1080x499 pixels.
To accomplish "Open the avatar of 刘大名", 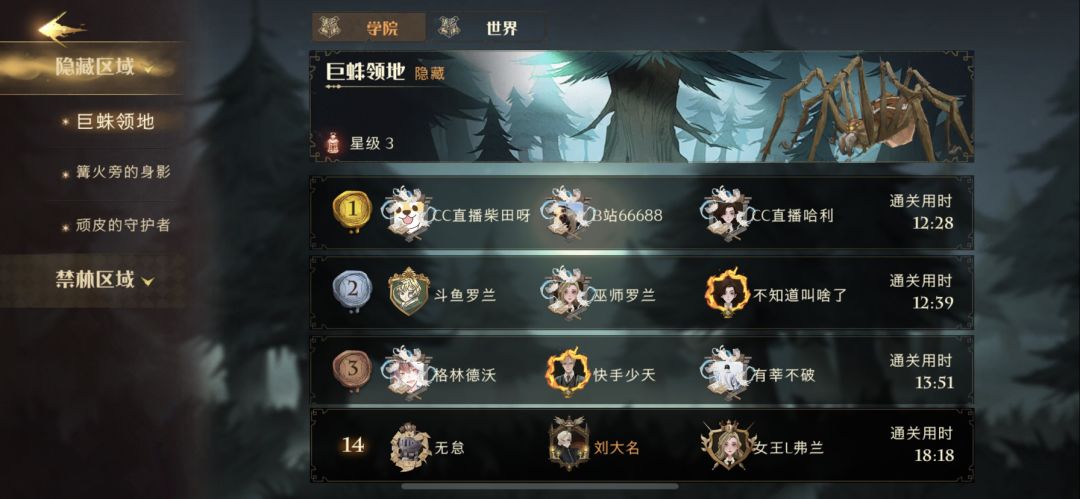I will pyautogui.click(x=568, y=445).
